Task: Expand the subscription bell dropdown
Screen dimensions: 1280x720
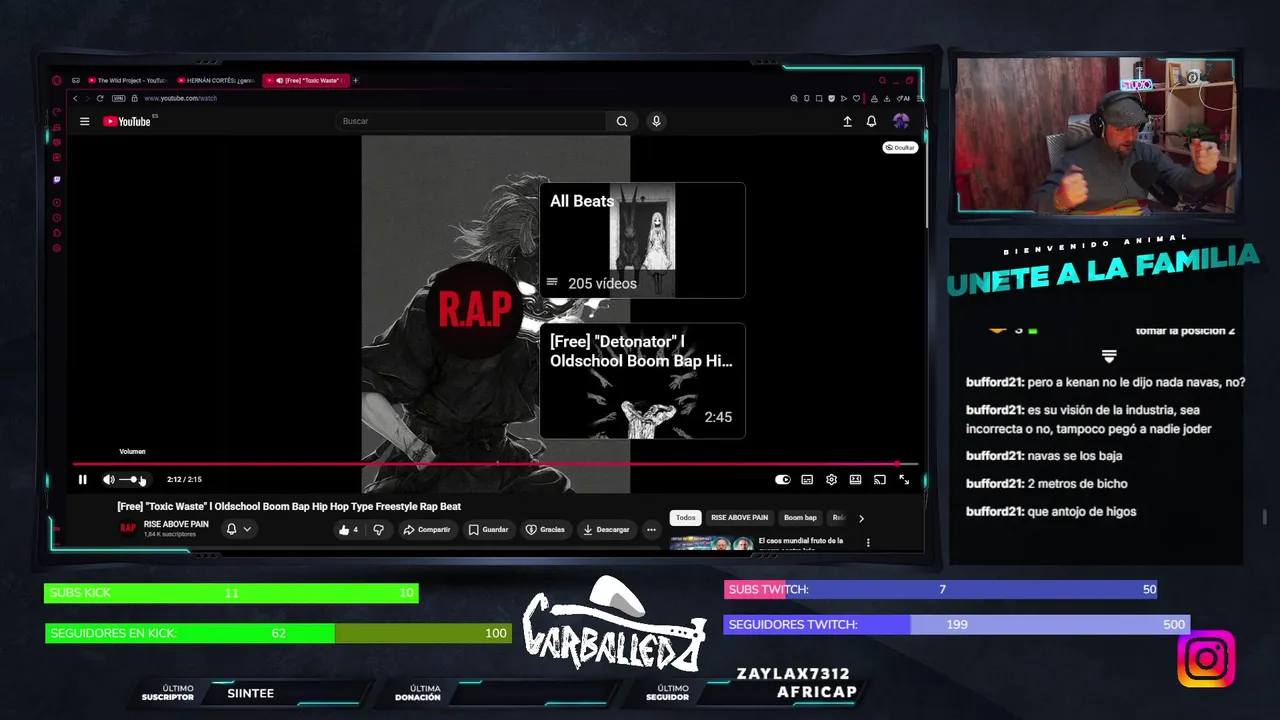Action: pyautogui.click(x=238, y=529)
